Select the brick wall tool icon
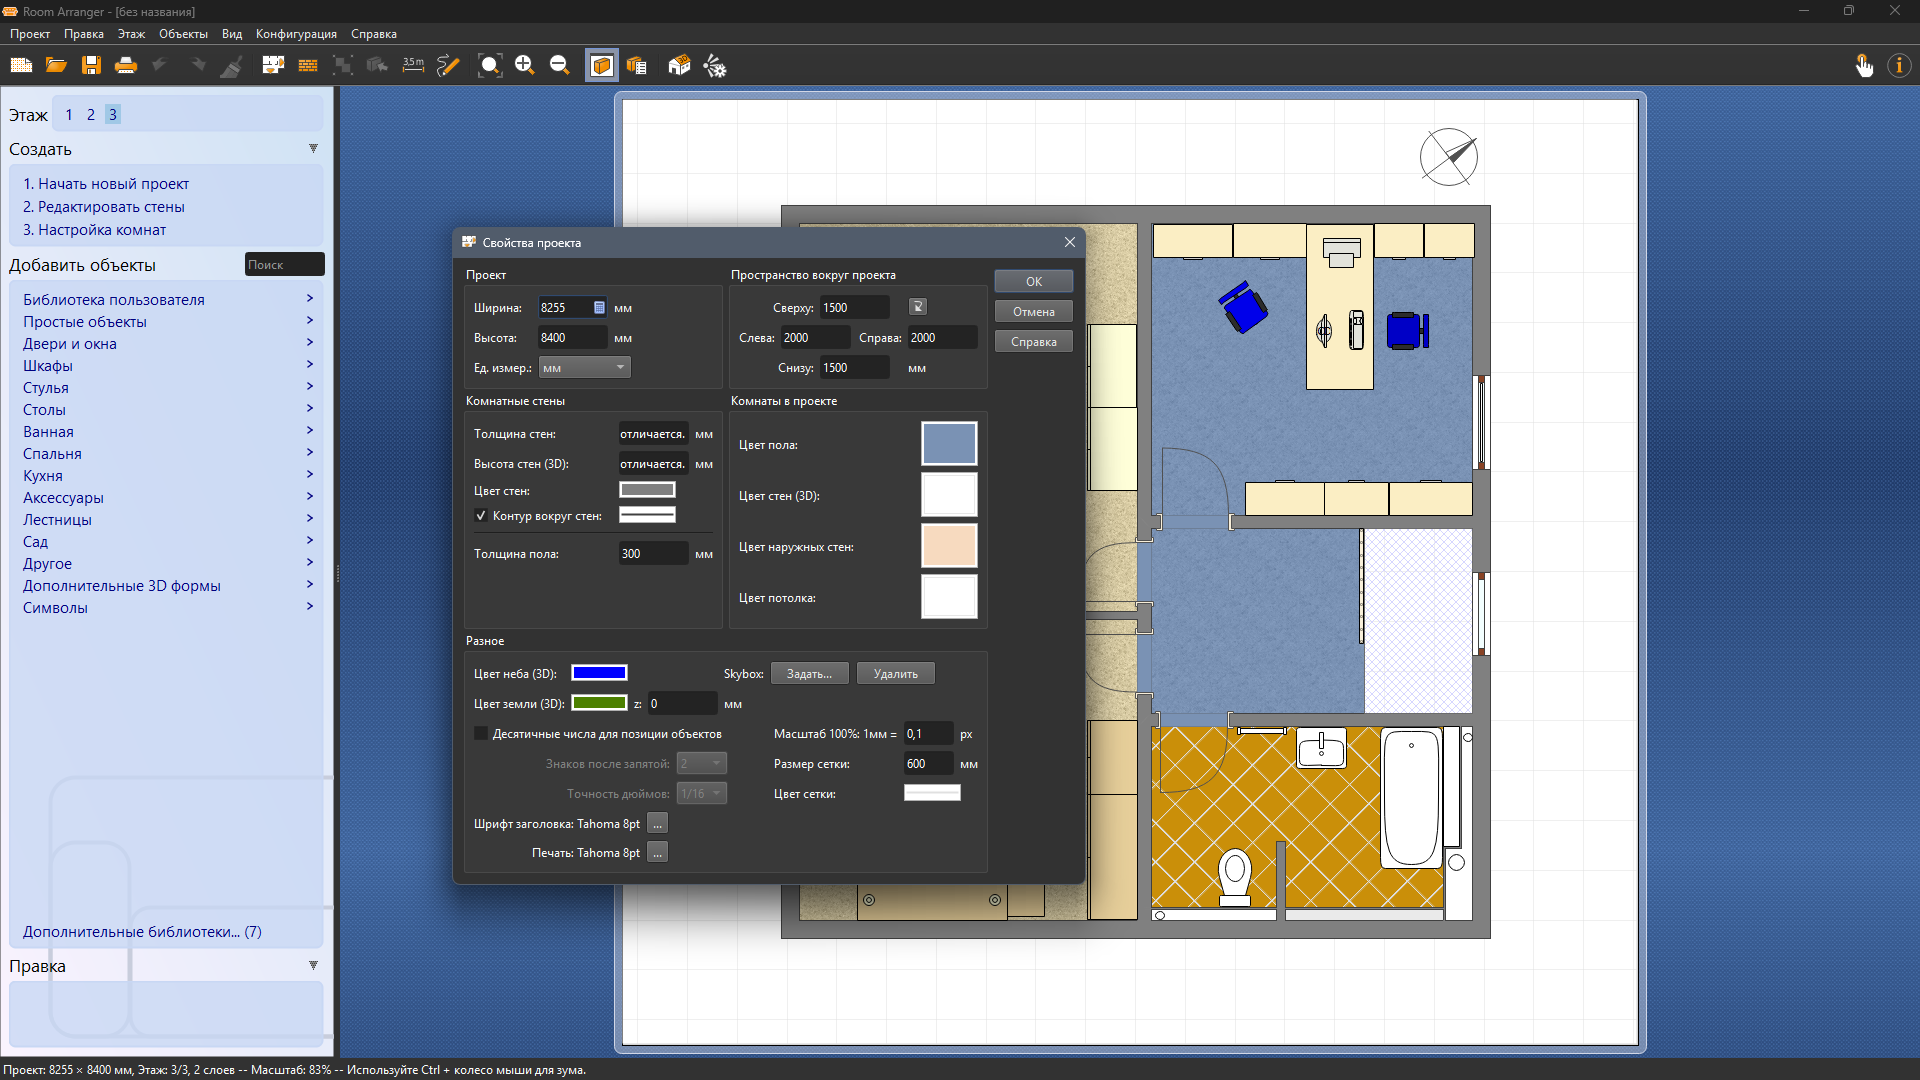 click(x=308, y=66)
